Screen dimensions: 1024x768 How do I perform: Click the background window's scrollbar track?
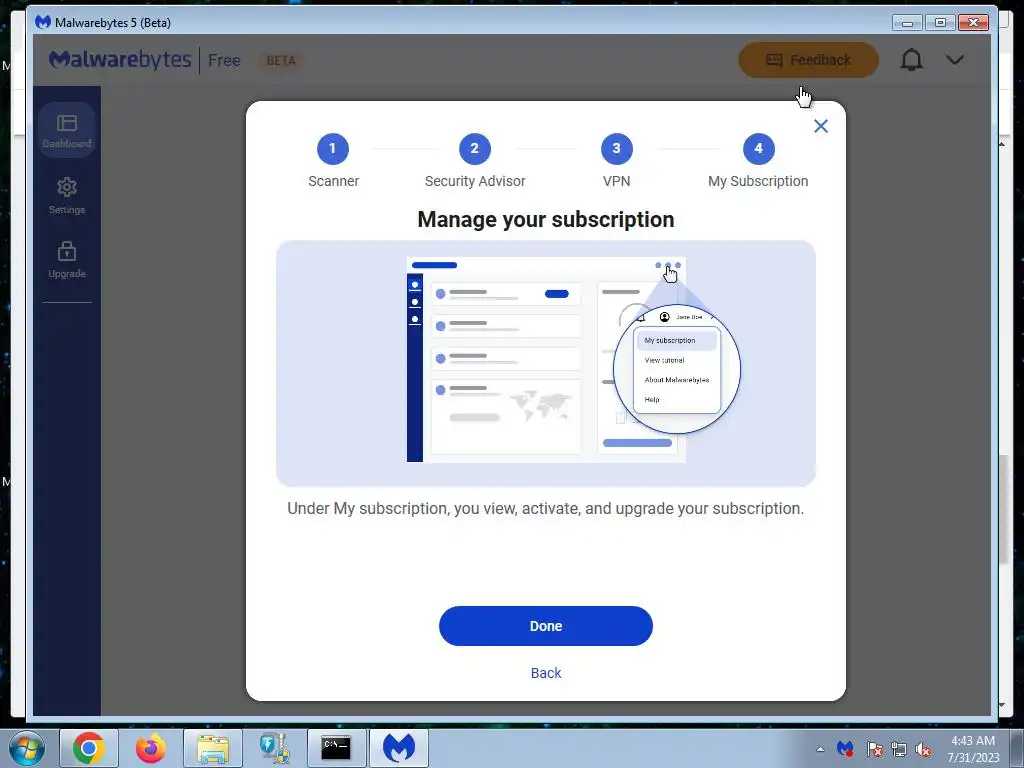click(1002, 424)
